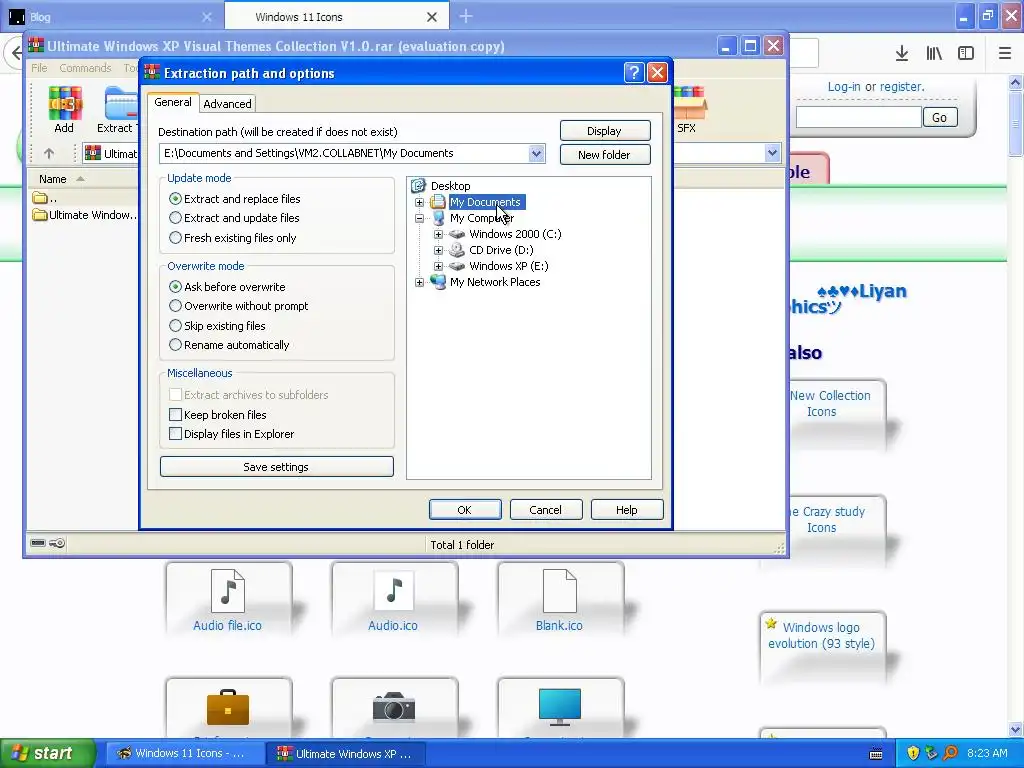Click the destination path text field
This screenshot has width=1024, height=768.
(344, 153)
